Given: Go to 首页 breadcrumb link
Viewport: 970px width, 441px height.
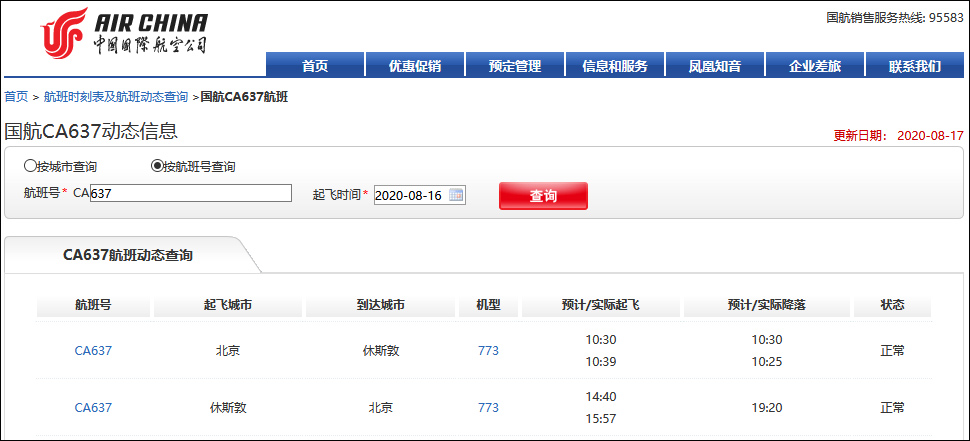Looking at the screenshot, I should pos(16,97).
